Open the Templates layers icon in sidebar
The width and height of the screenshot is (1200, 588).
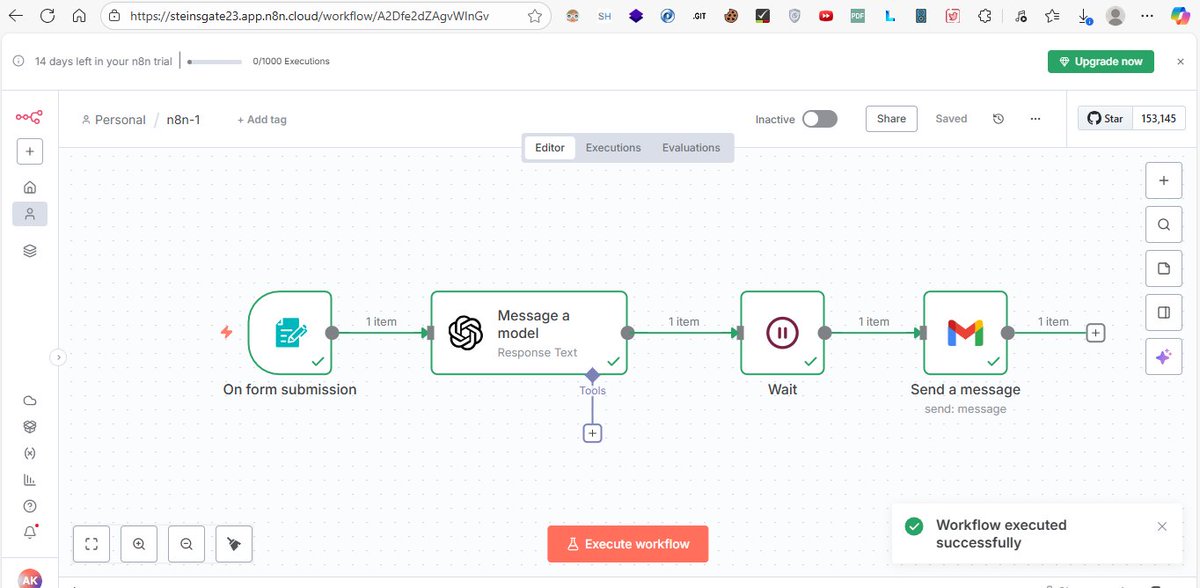pos(30,251)
